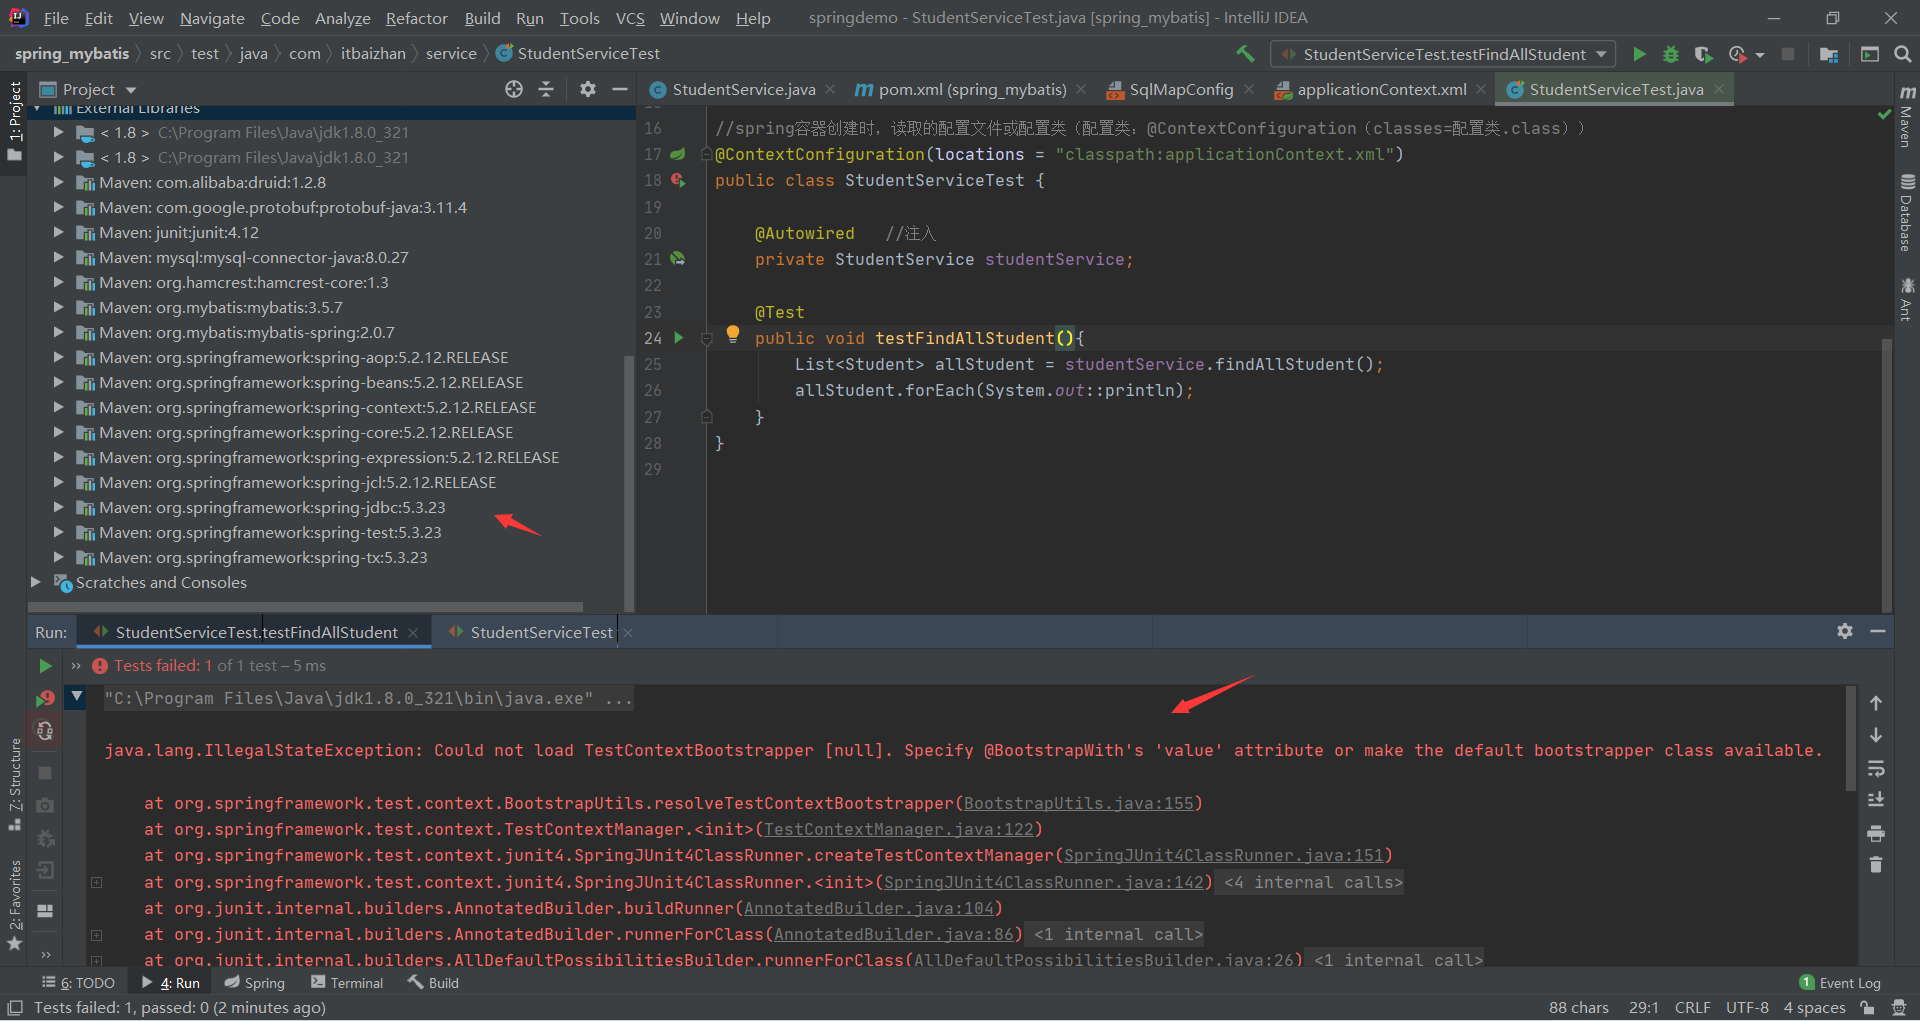
Task: Open the Event Log
Action: pos(1840,983)
